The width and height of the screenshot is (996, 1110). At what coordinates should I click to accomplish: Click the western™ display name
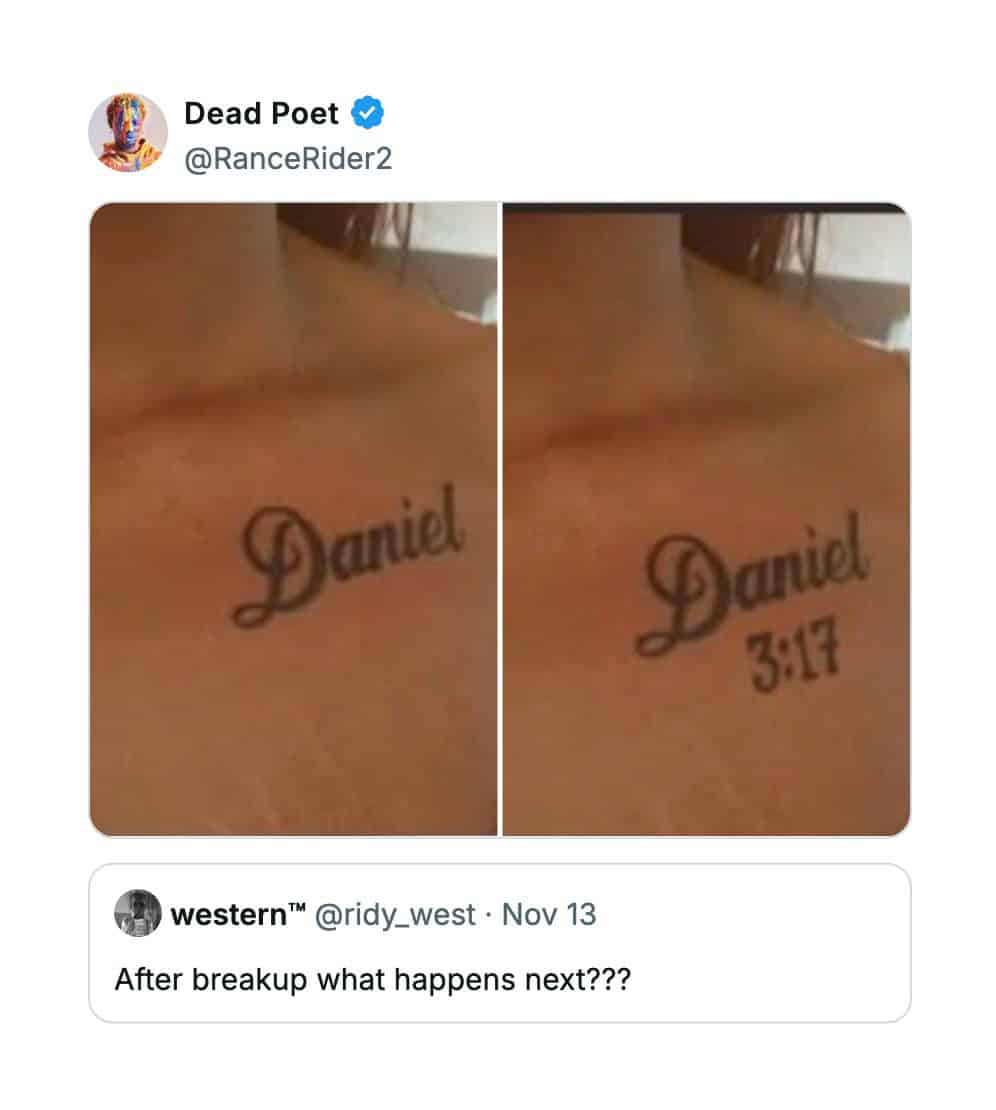tap(238, 915)
